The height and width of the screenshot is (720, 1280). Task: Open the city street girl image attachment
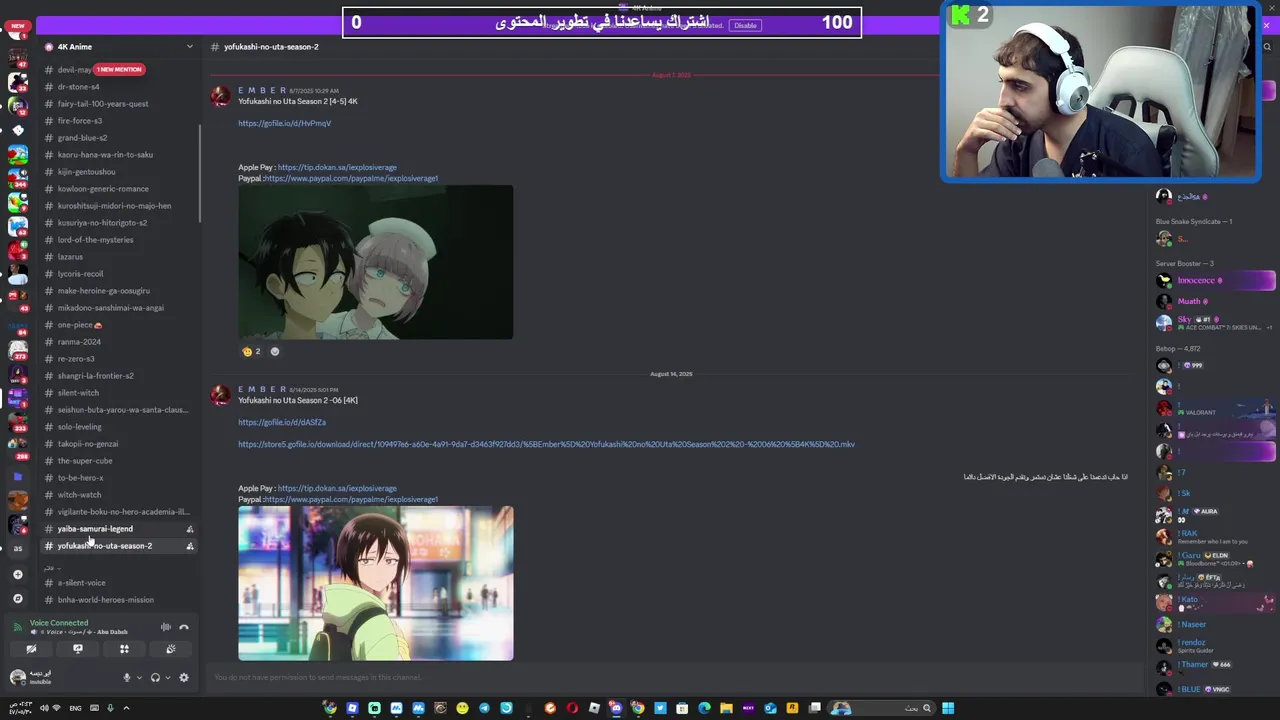pos(375,583)
